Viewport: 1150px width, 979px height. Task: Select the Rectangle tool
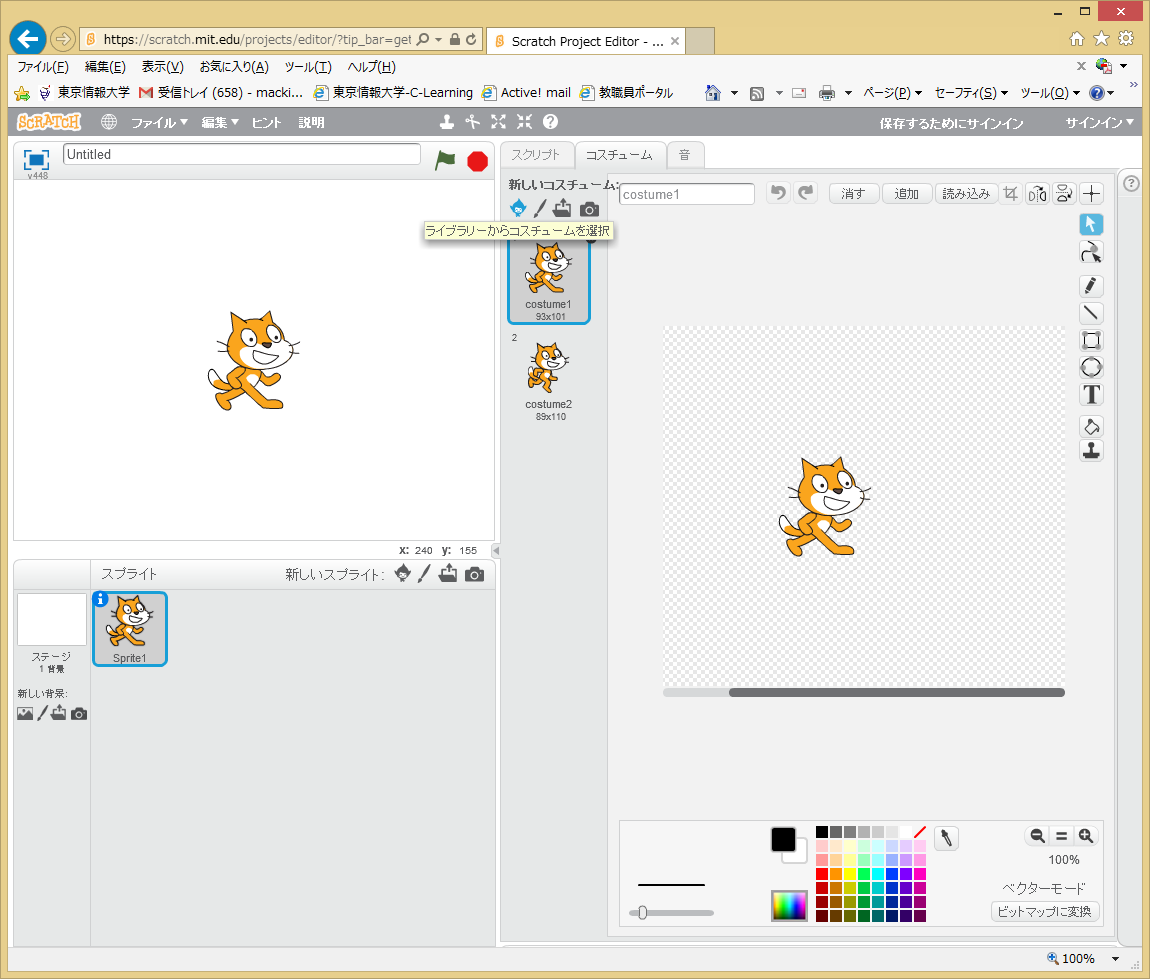(x=1091, y=340)
